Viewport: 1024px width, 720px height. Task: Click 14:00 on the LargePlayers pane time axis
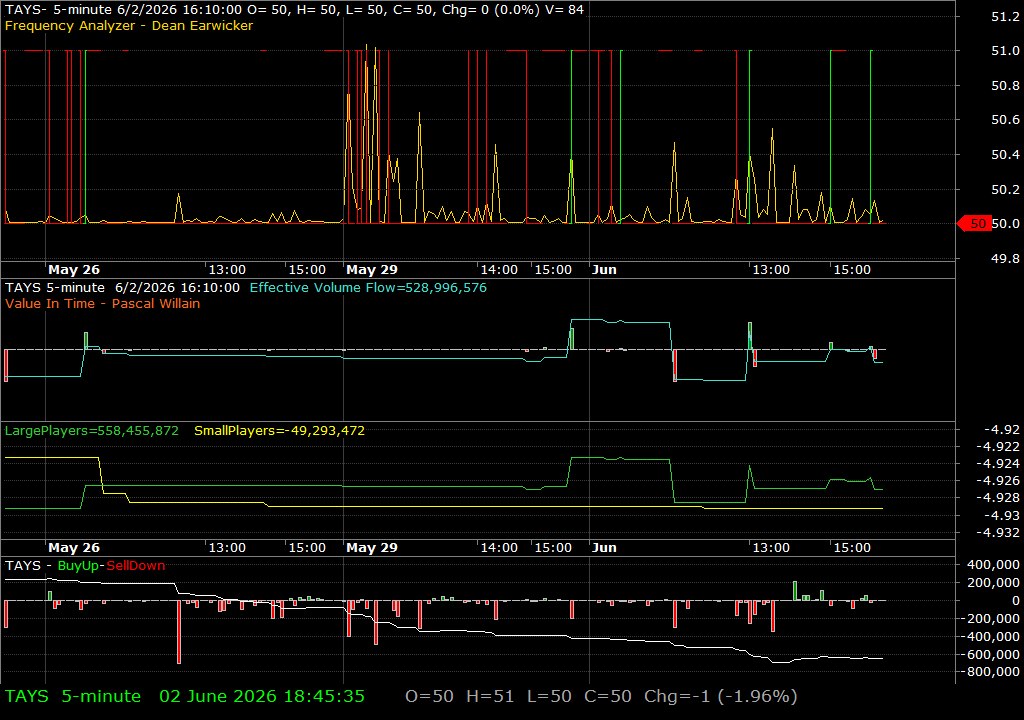pyautogui.click(x=499, y=548)
